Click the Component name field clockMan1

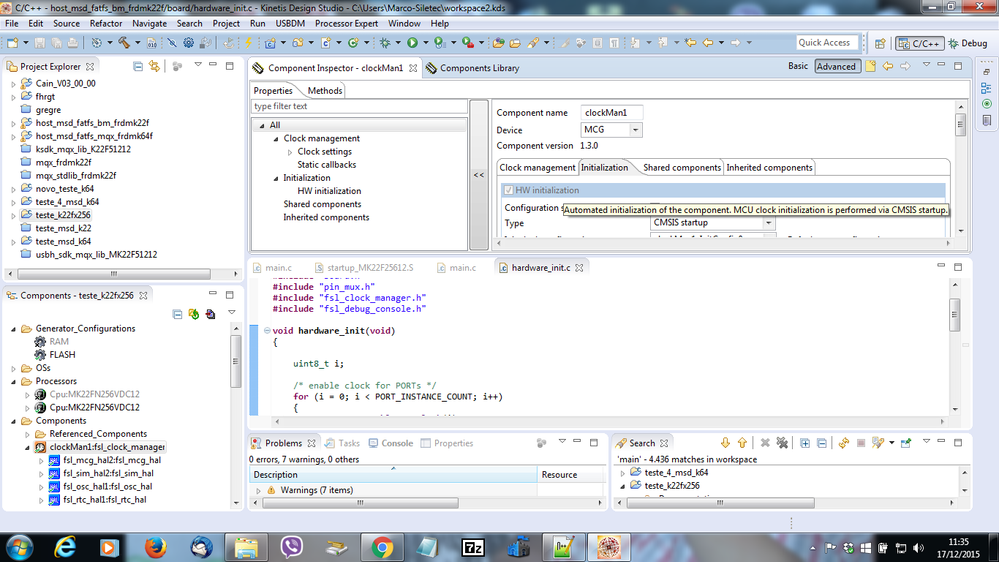coord(612,113)
